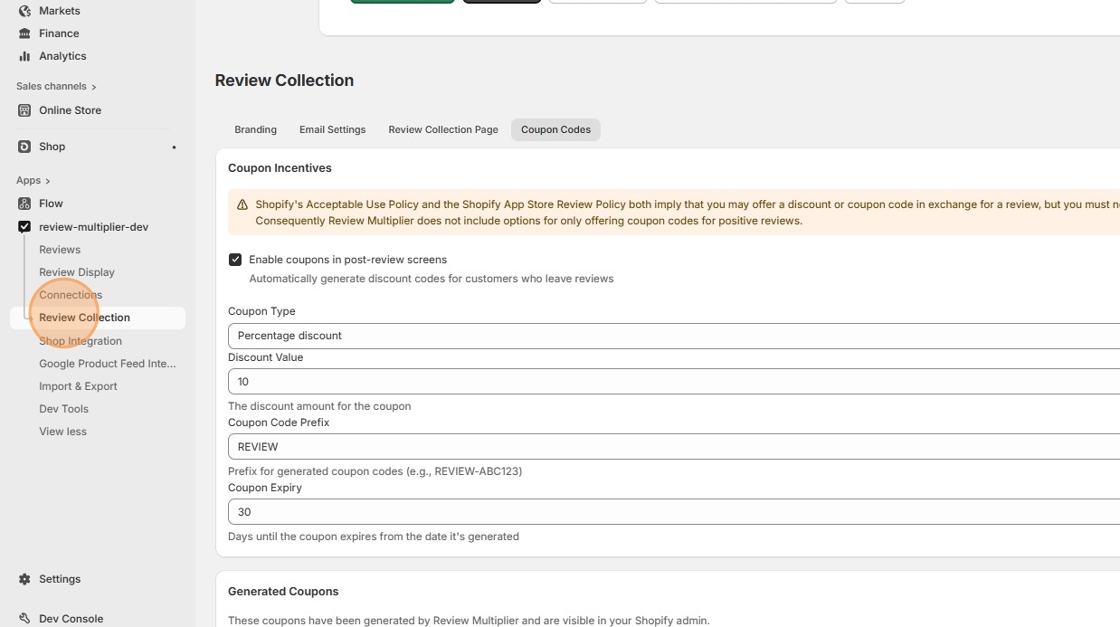Click the warning triangle in policy banner
1120x627 pixels.
(x=242, y=205)
